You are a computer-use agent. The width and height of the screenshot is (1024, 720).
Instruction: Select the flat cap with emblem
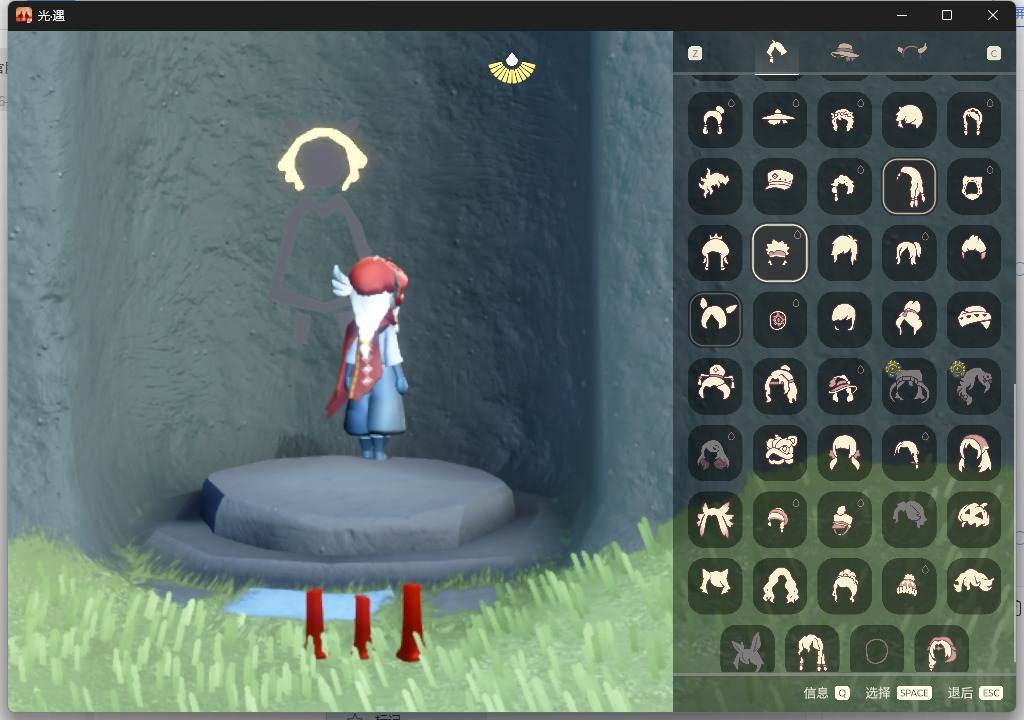pos(780,186)
